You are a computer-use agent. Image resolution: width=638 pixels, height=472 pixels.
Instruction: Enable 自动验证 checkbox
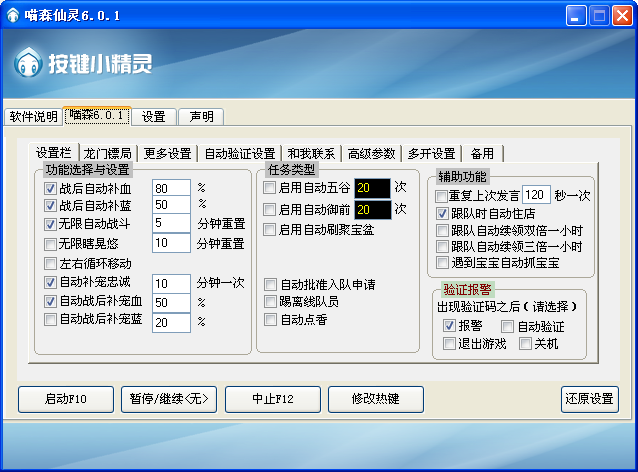click(507, 326)
